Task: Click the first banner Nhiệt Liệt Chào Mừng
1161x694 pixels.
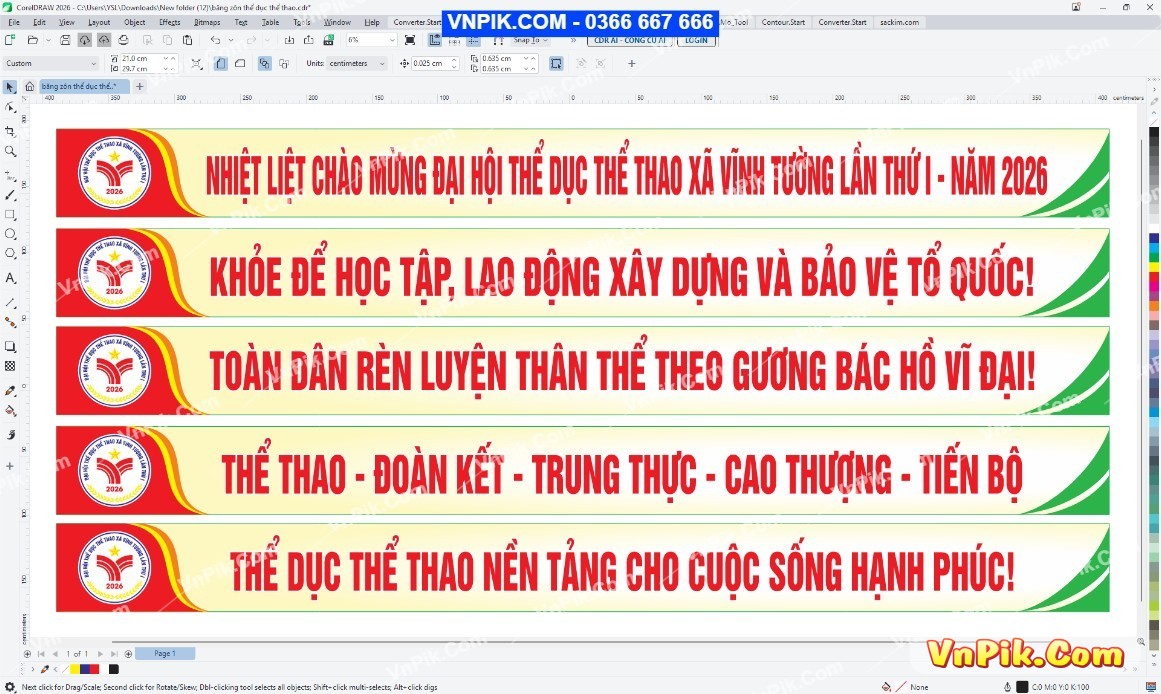Action: click(582, 173)
